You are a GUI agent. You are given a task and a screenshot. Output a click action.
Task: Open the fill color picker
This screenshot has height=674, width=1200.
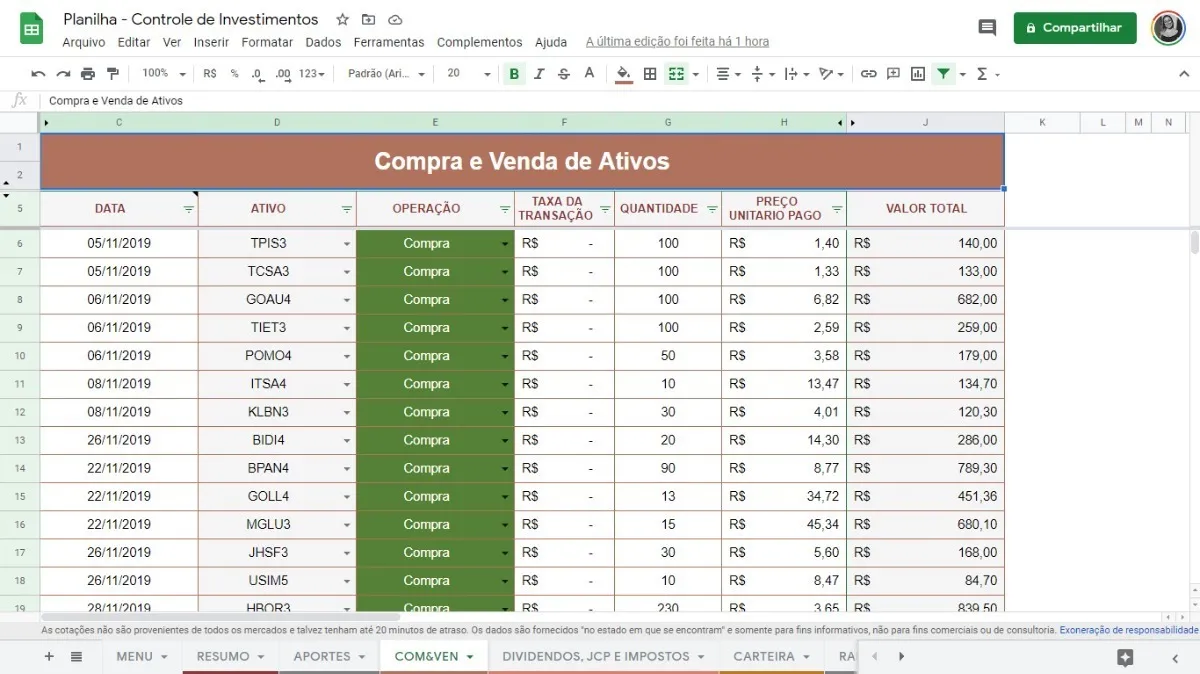[624, 74]
